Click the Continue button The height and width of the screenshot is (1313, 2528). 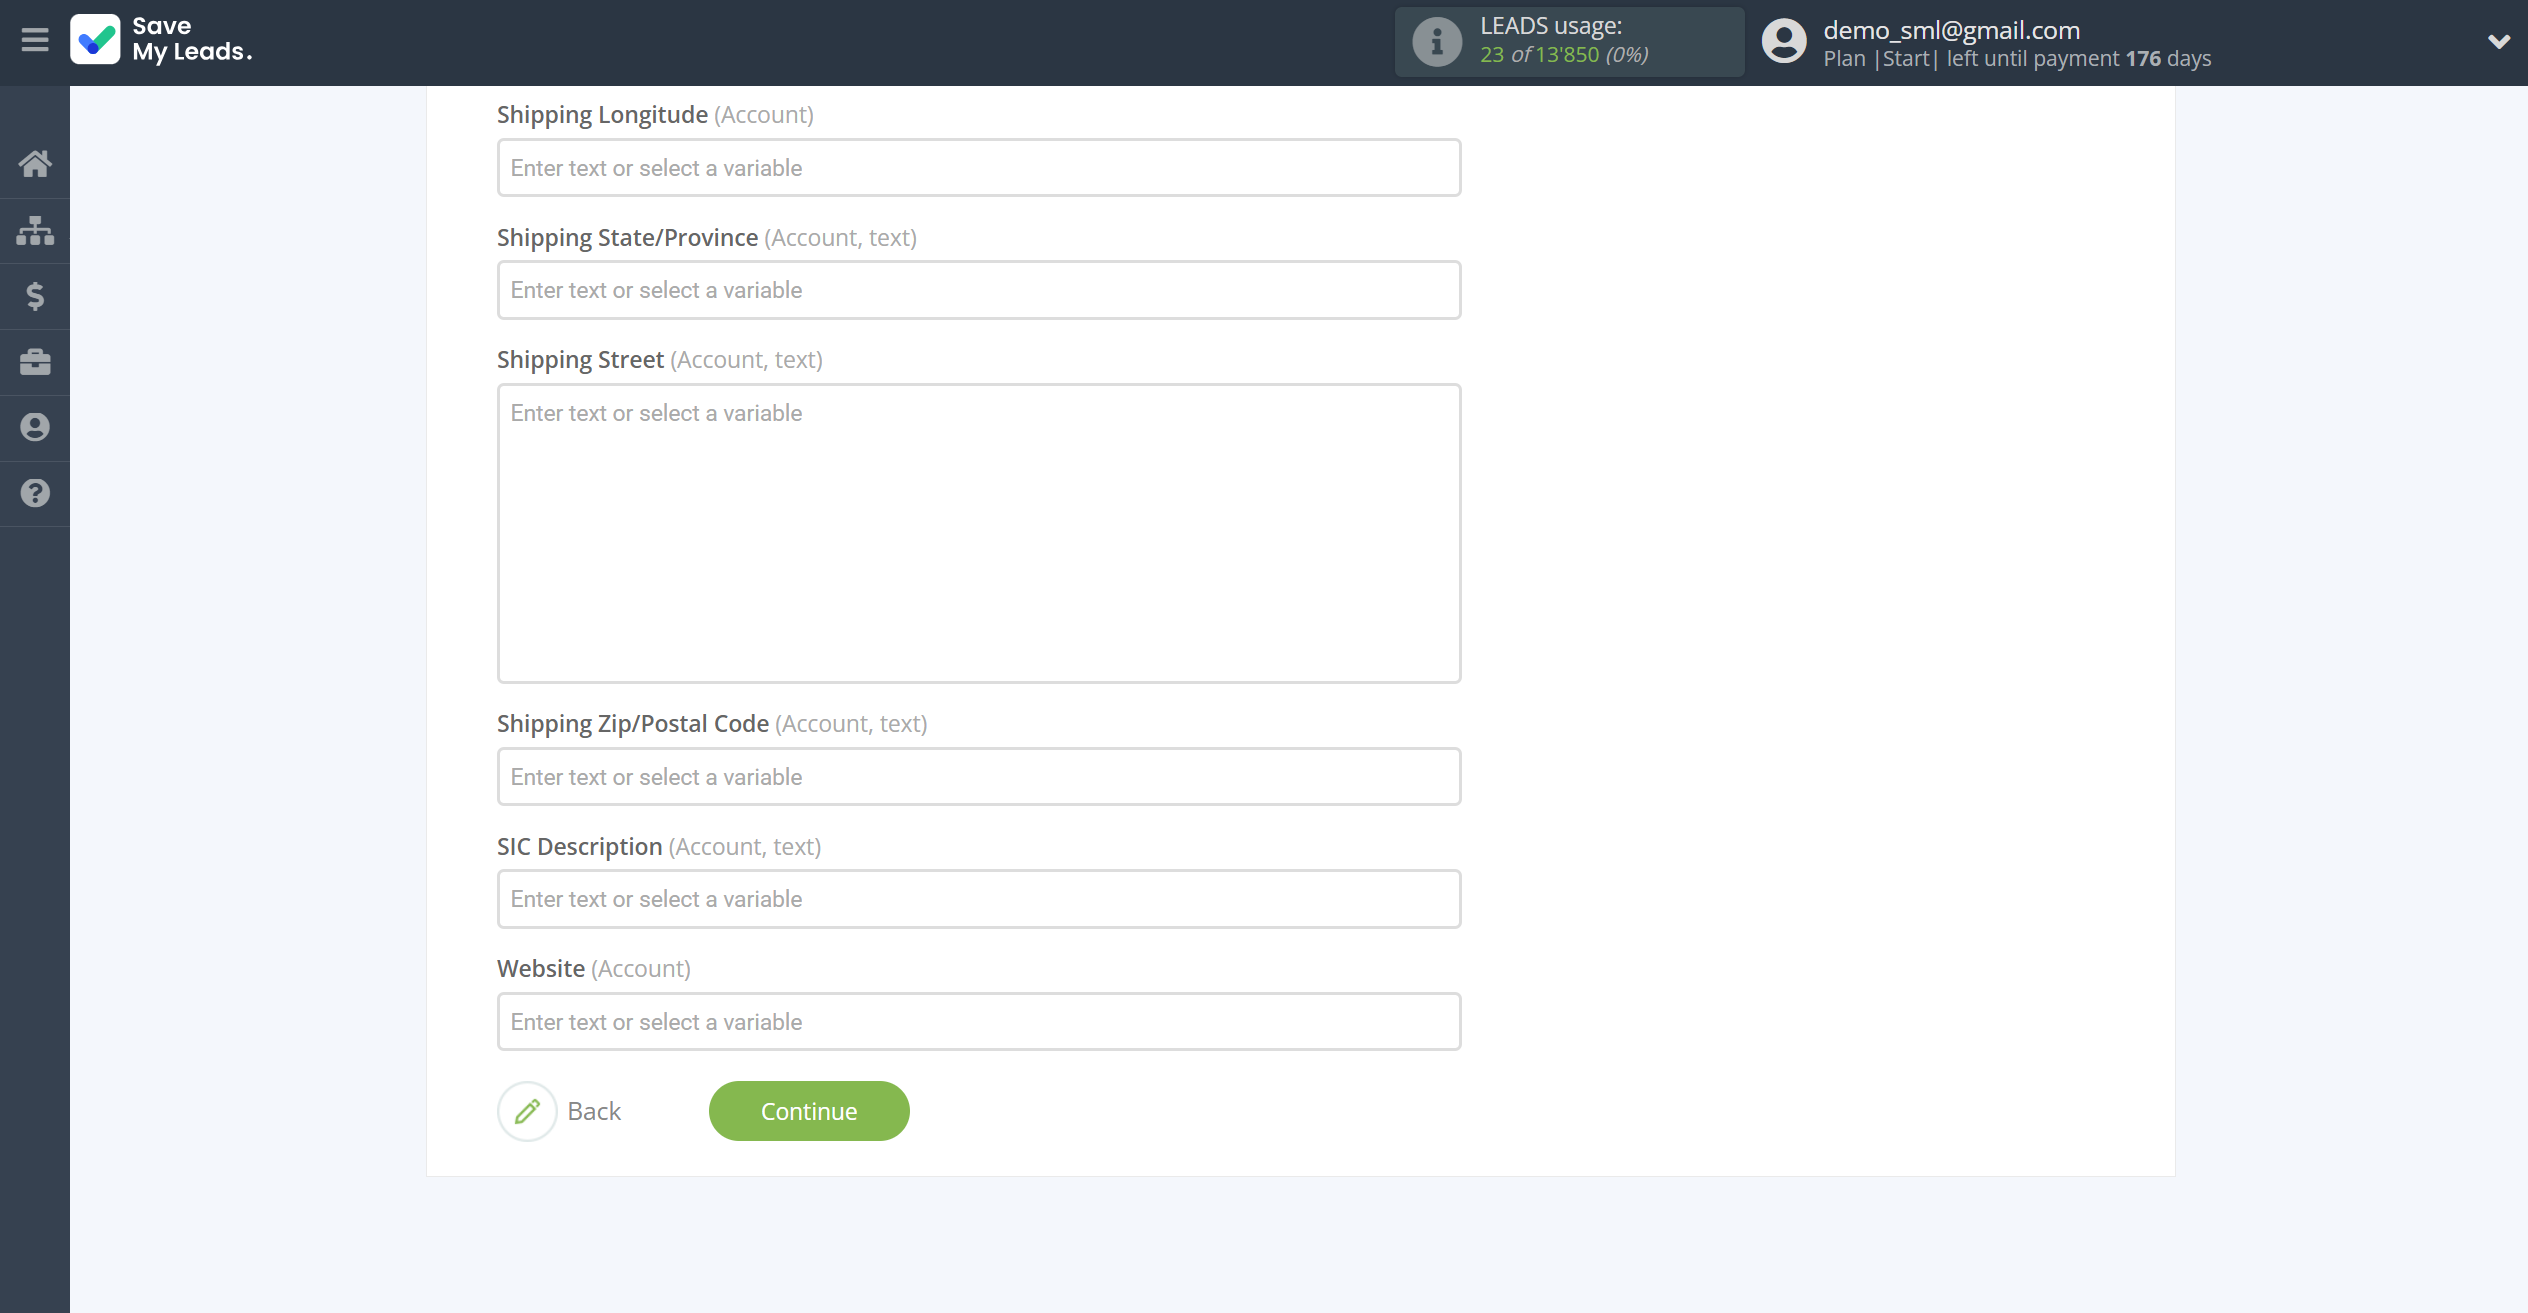(809, 1111)
